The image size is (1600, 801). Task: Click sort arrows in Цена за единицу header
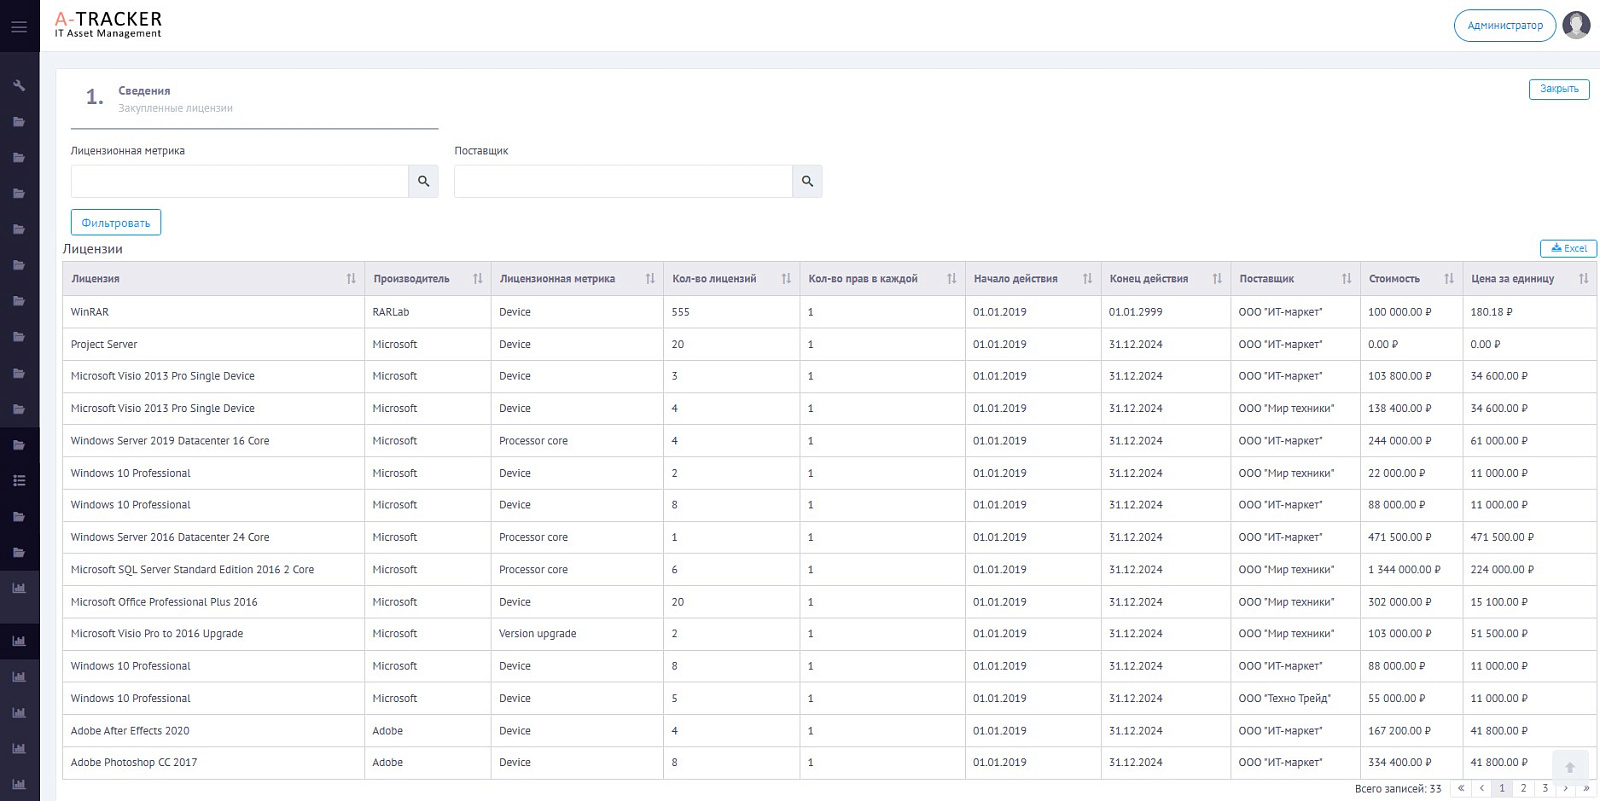1584,279
